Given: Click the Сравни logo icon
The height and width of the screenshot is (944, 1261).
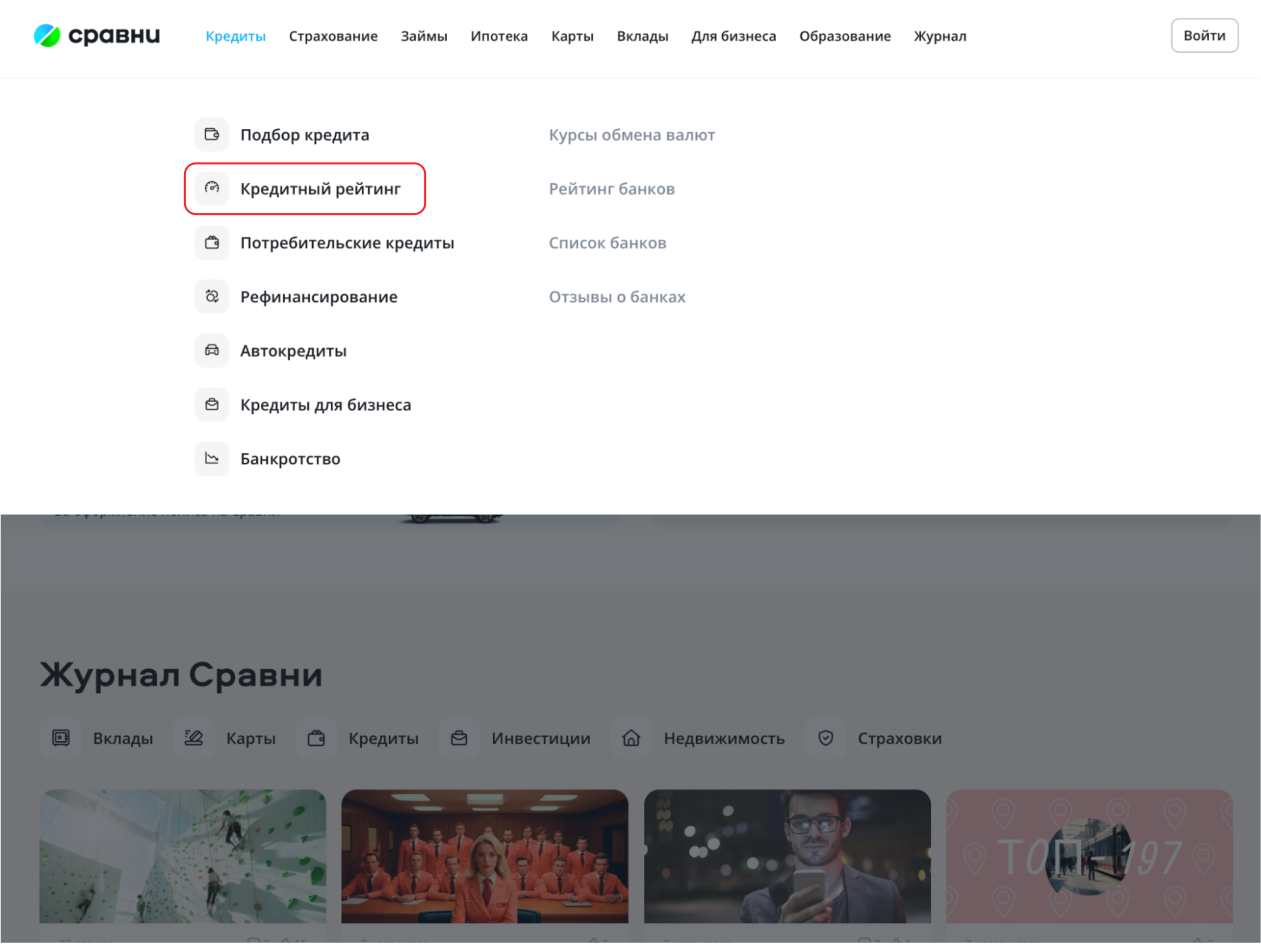Looking at the screenshot, I should click(x=47, y=36).
